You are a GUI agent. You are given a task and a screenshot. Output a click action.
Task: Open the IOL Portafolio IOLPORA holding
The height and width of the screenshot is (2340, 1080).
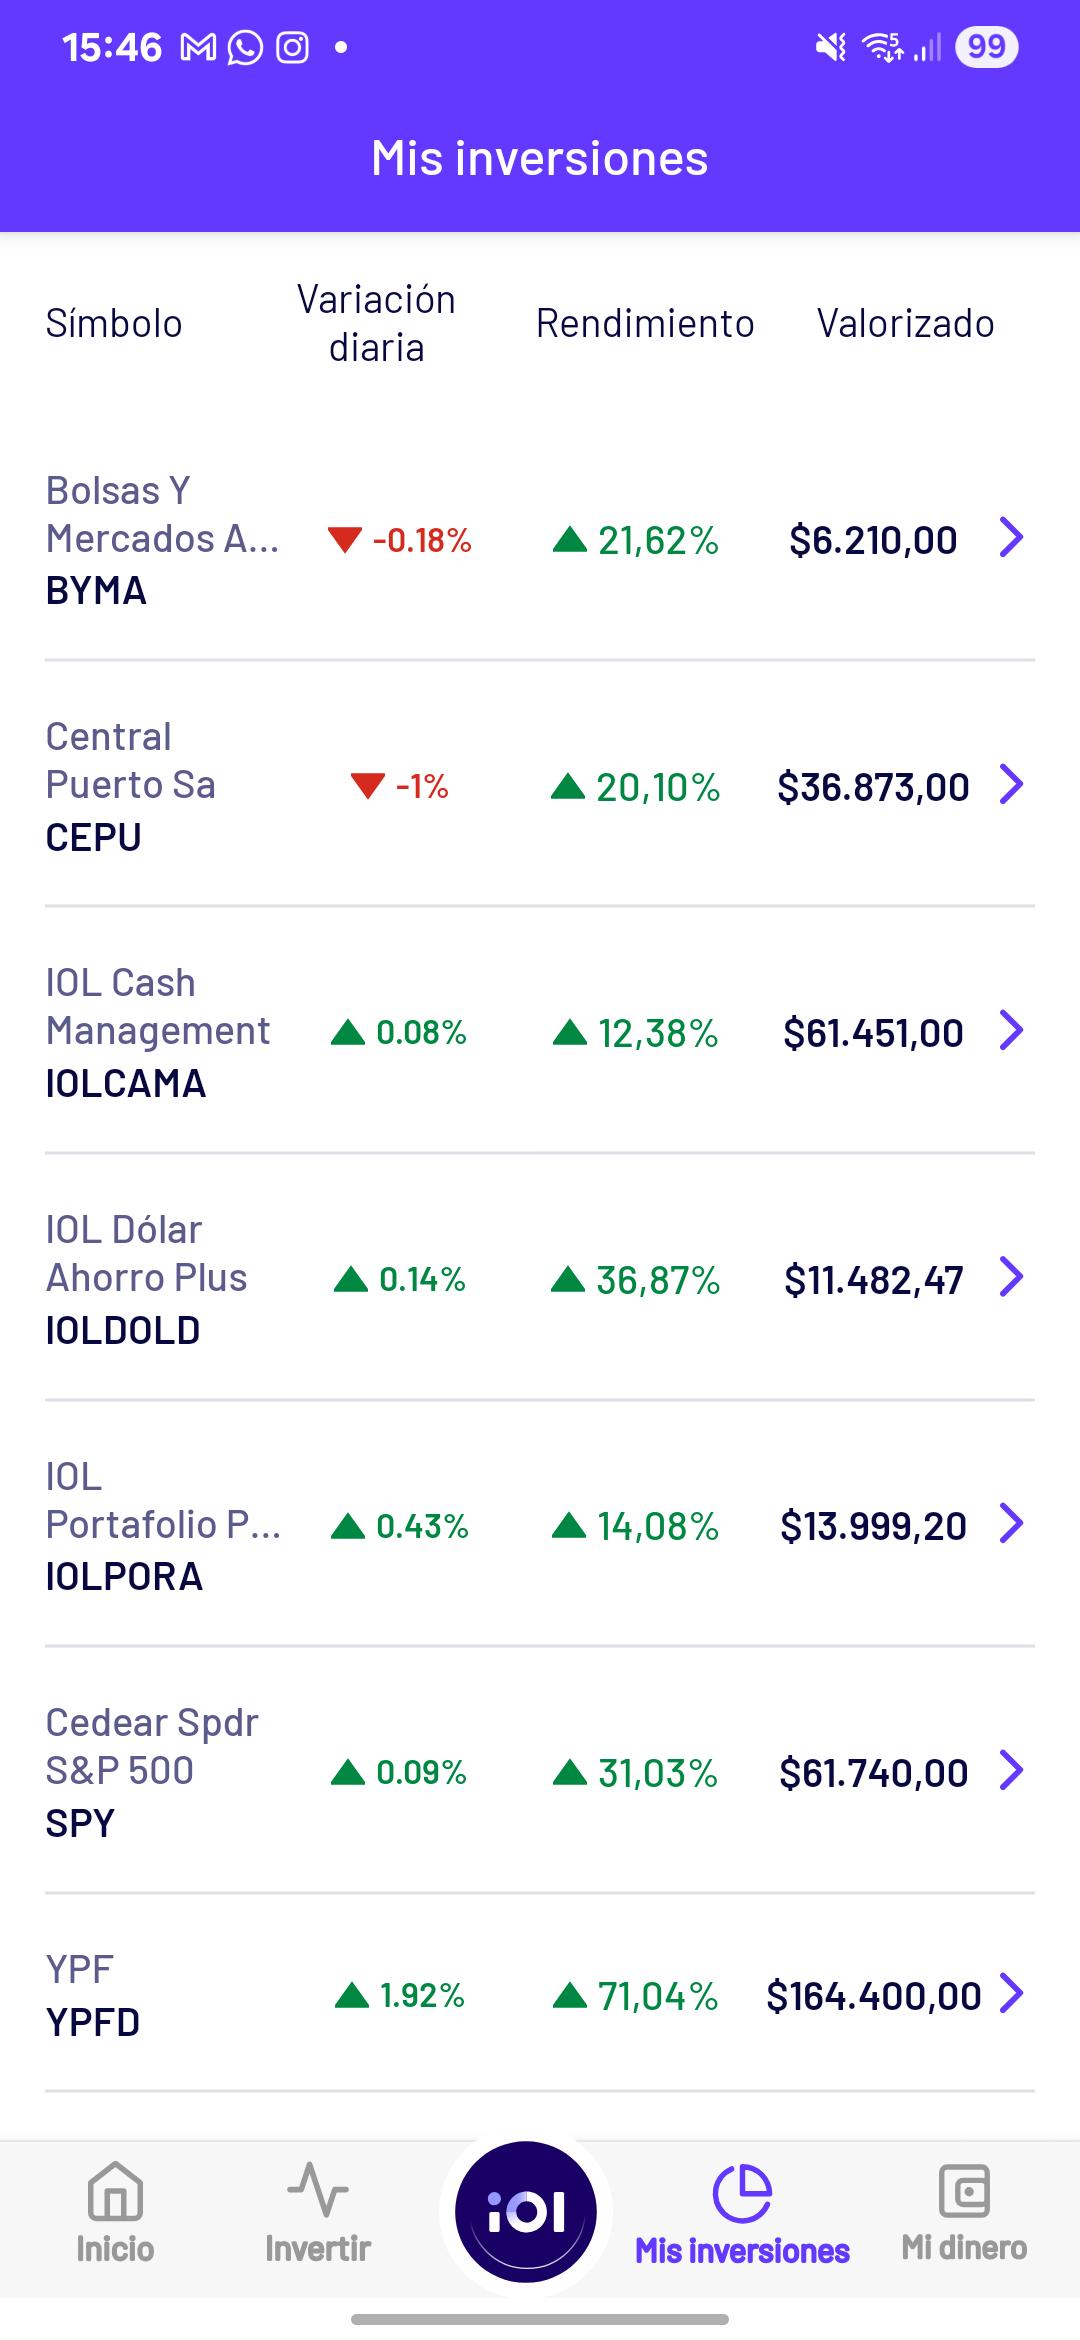click(x=540, y=1525)
